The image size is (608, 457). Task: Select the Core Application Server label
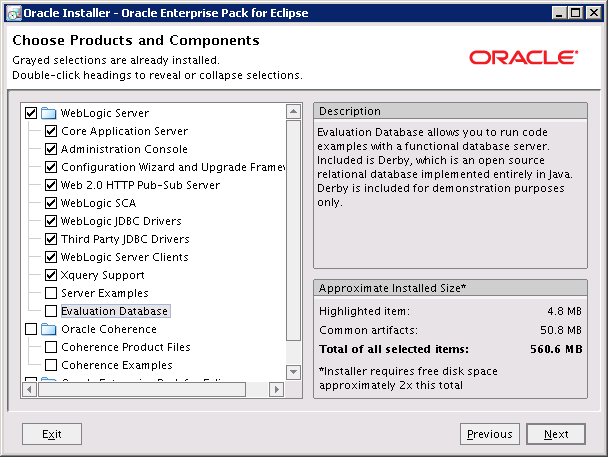coord(124,131)
